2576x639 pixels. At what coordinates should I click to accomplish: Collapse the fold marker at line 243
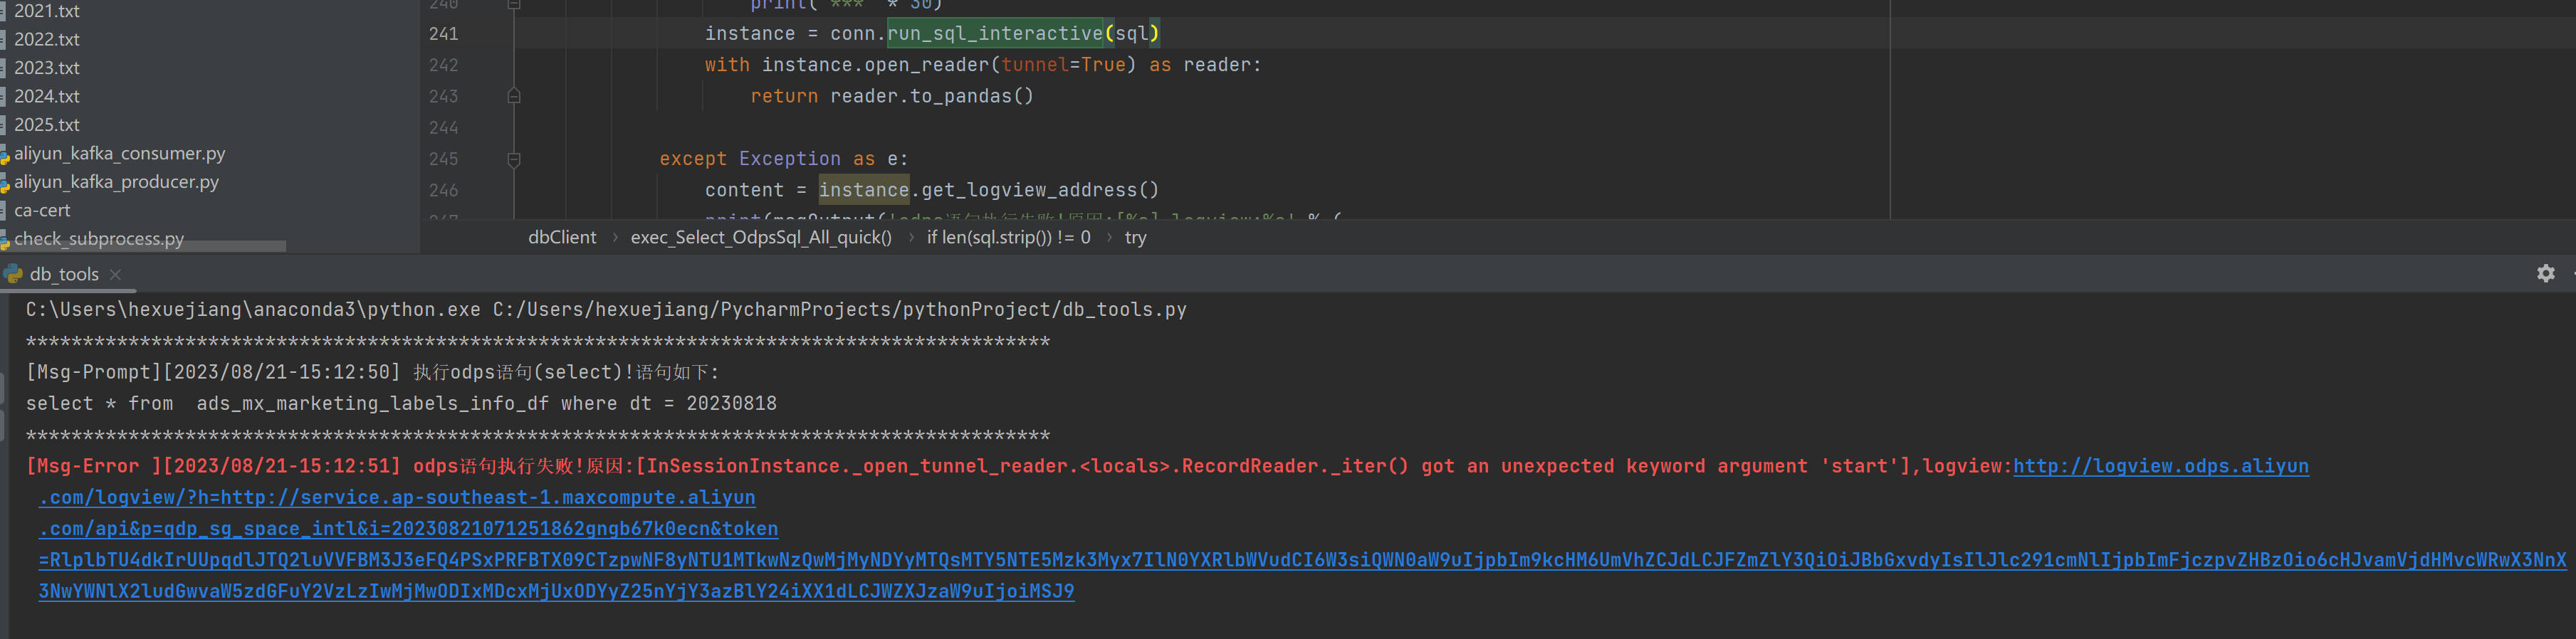tap(514, 96)
